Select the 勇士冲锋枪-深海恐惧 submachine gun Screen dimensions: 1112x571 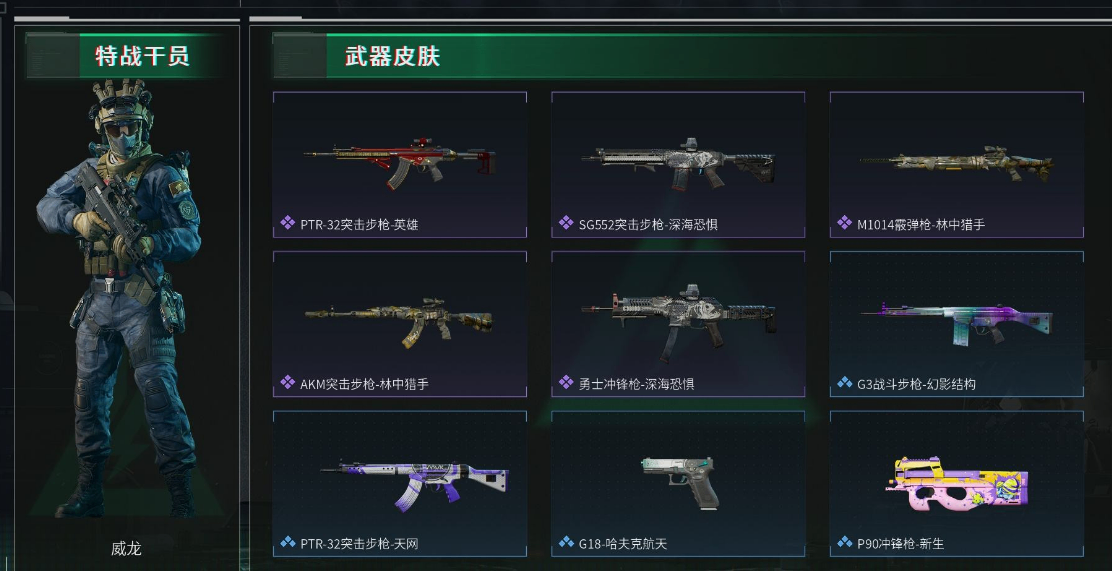678,323
